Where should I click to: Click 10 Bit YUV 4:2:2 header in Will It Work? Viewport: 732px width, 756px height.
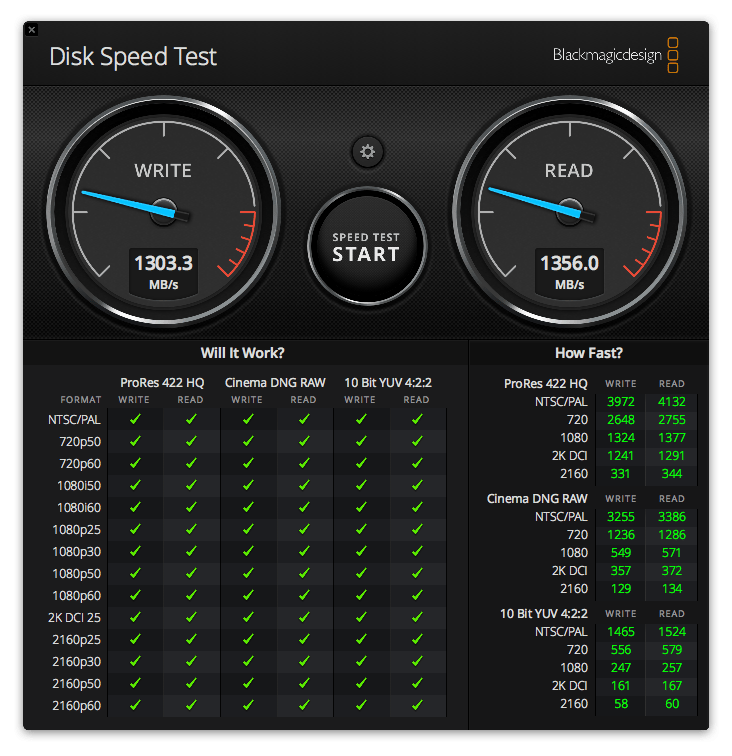pyautogui.click(x=388, y=383)
